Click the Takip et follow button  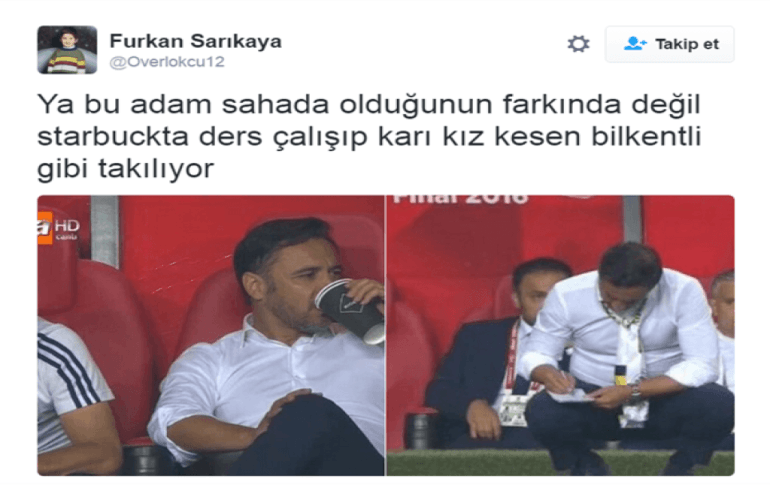[669, 44]
